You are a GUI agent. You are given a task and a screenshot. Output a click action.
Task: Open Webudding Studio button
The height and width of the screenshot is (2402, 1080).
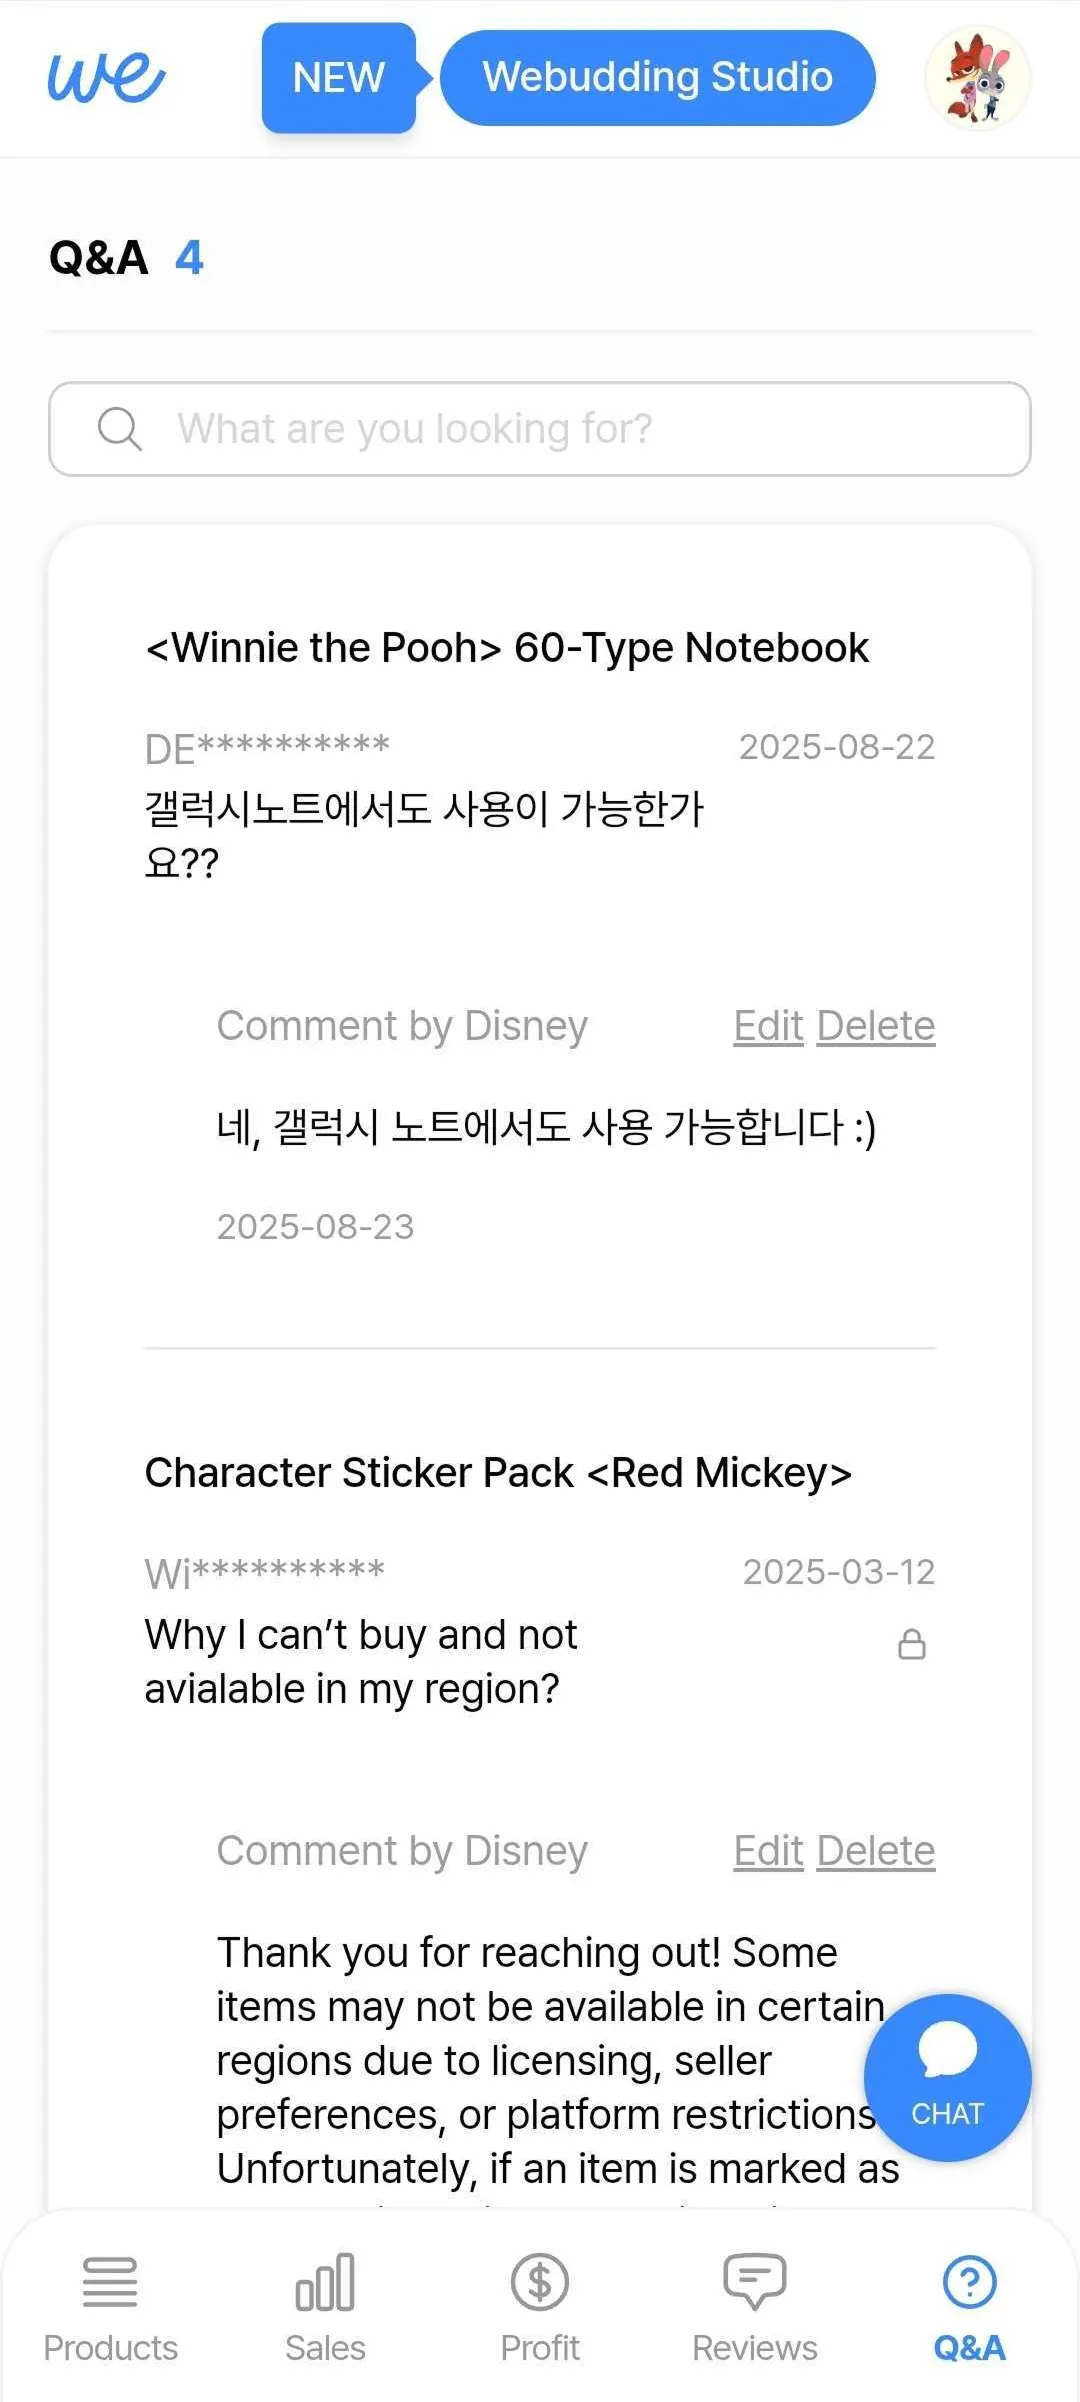click(x=657, y=77)
